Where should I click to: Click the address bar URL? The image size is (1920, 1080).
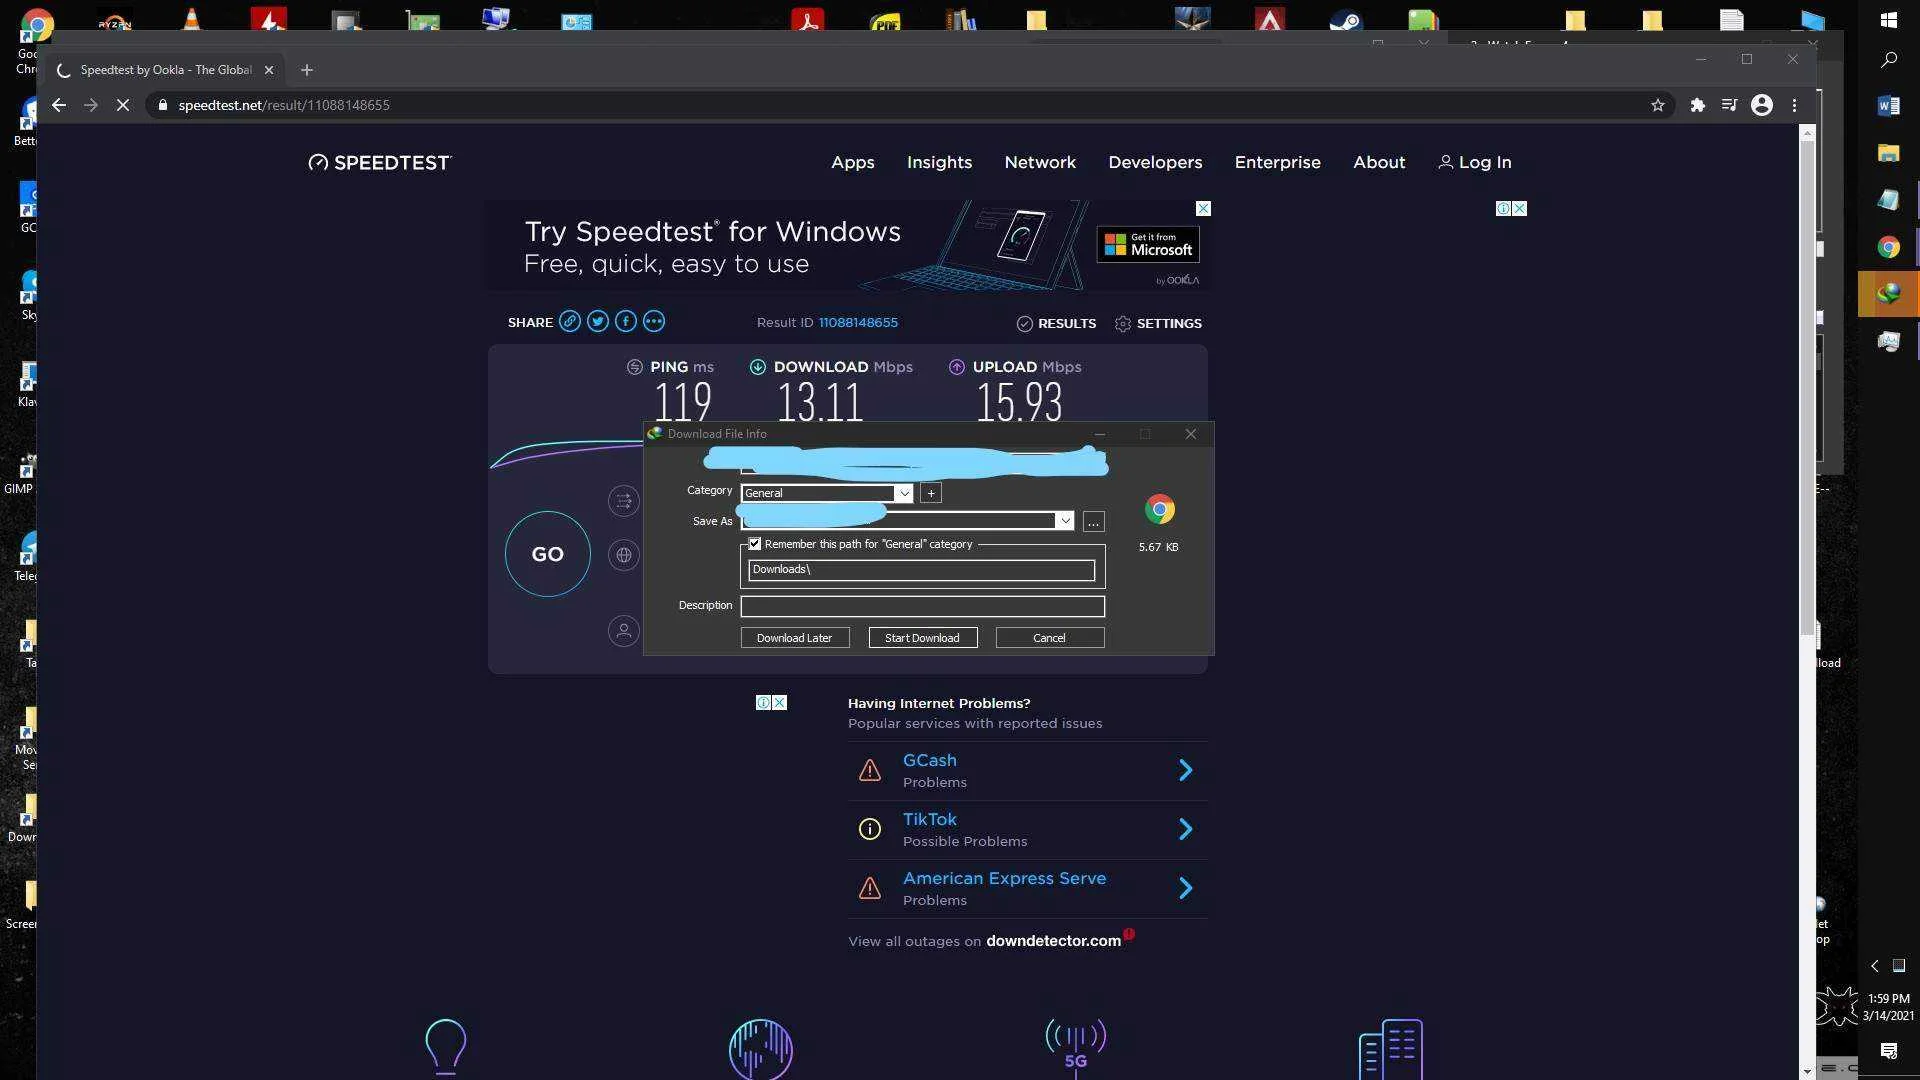pyautogui.click(x=284, y=105)
